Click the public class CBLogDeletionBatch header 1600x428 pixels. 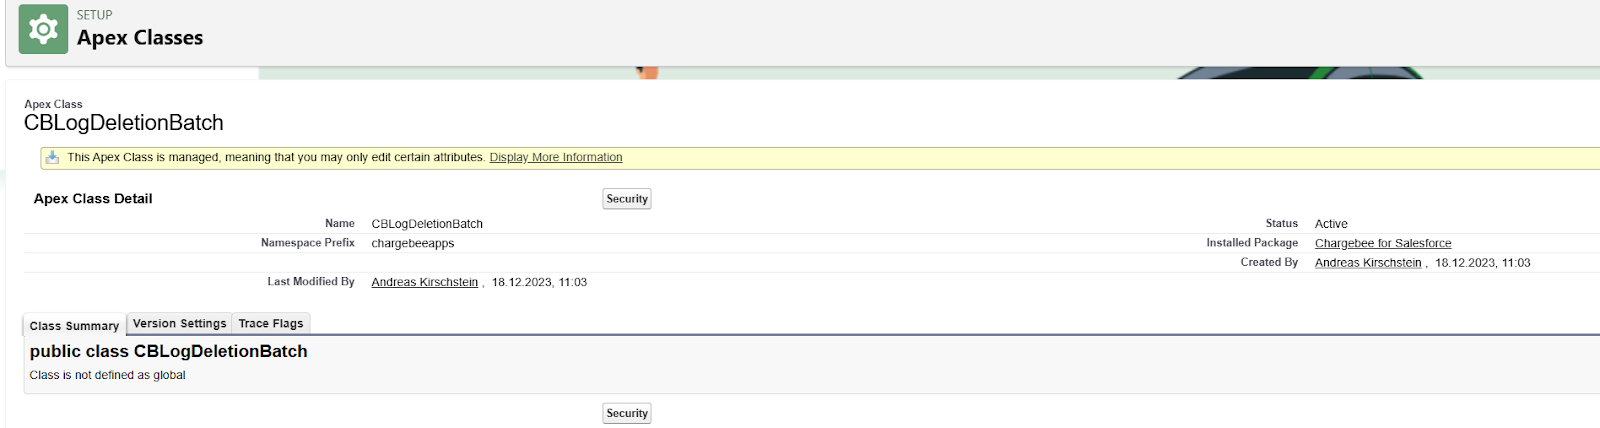168,351
